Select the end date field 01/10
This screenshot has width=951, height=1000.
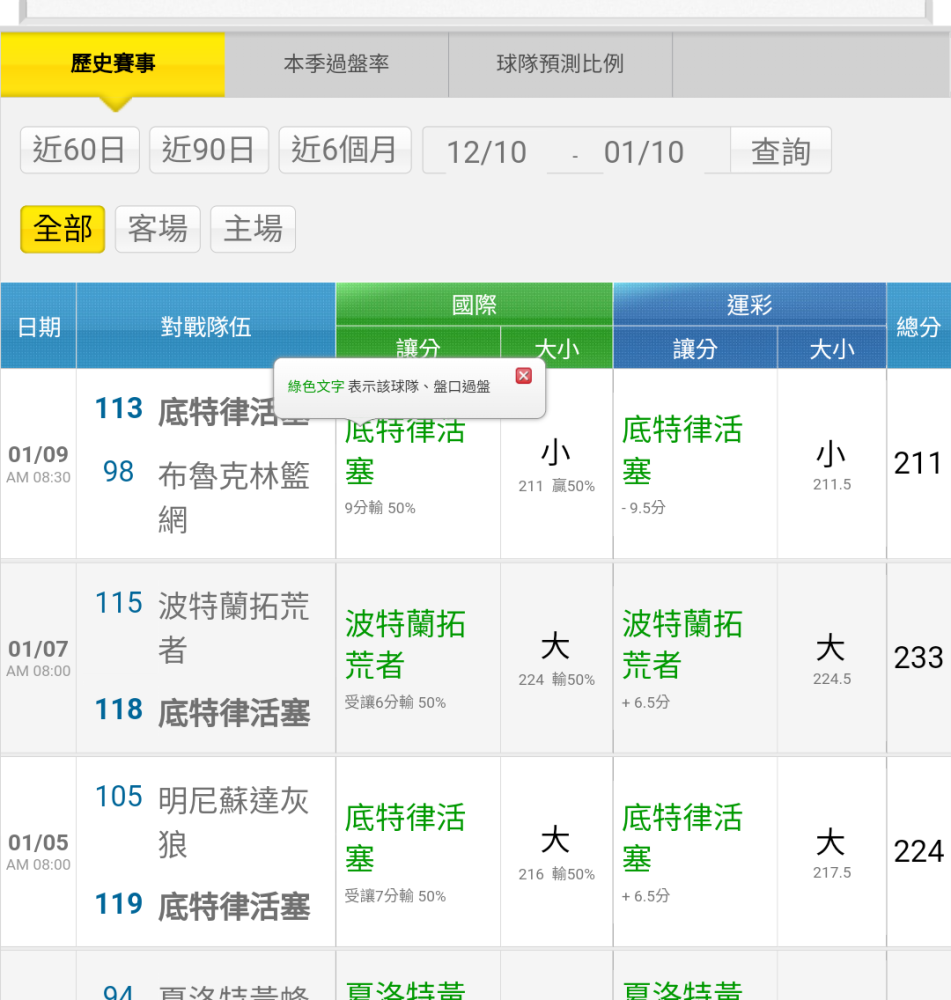644,152
